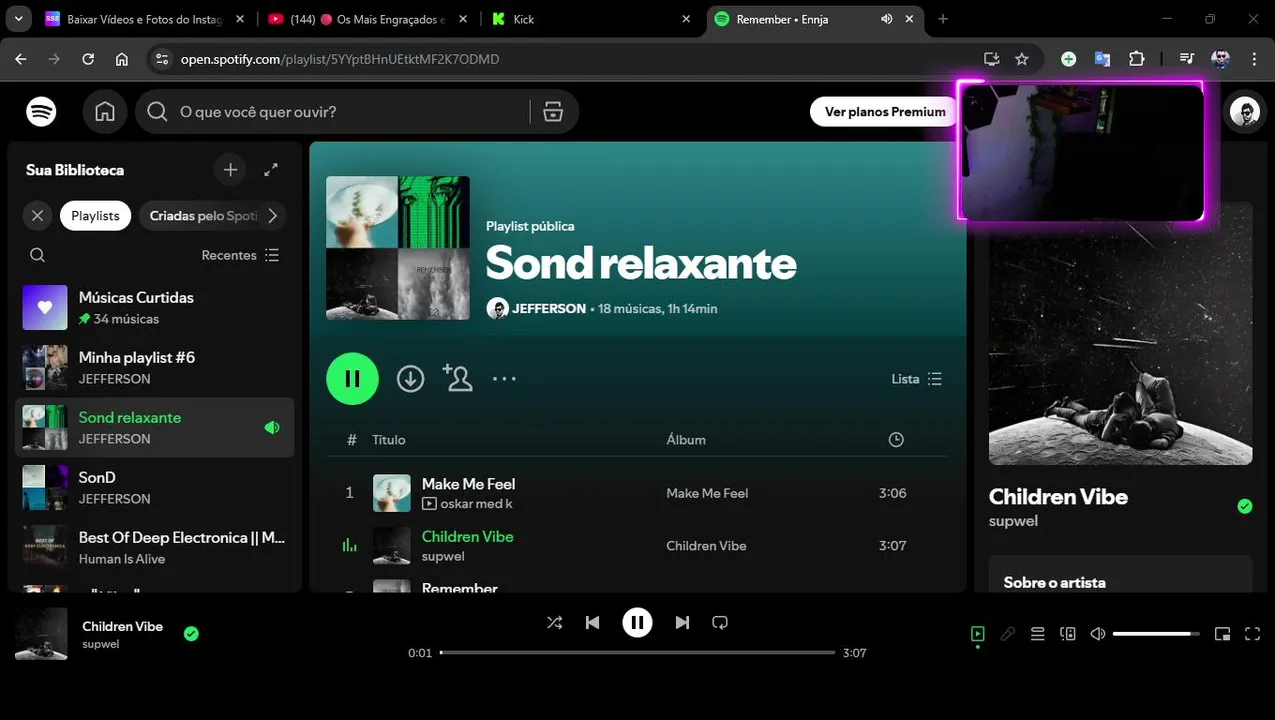This screenshot has width=1275, height=720.
Task: Toggle repeat mode
Action: click(x=720, y=622)
